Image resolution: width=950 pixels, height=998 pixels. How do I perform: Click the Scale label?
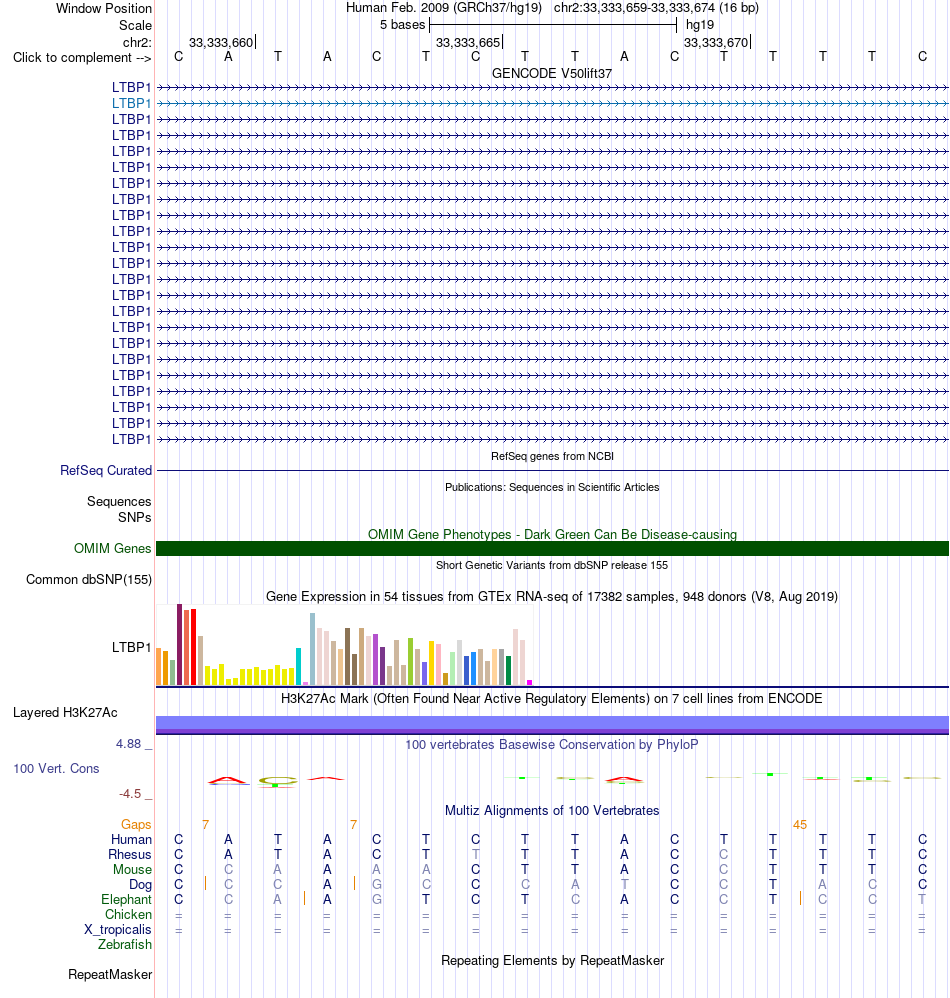pos(136,25)
